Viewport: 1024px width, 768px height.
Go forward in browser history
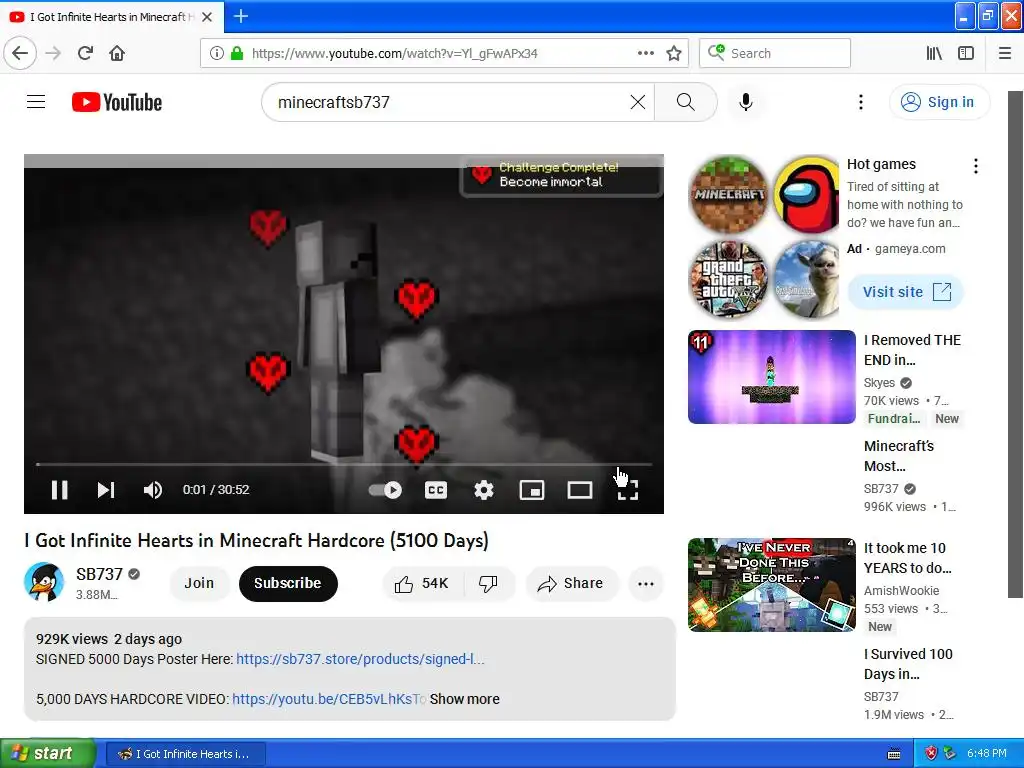tap(53, 54)
